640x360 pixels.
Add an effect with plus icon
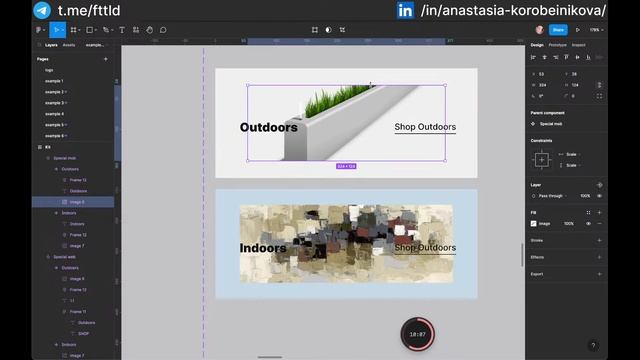[x=599, y=257]
